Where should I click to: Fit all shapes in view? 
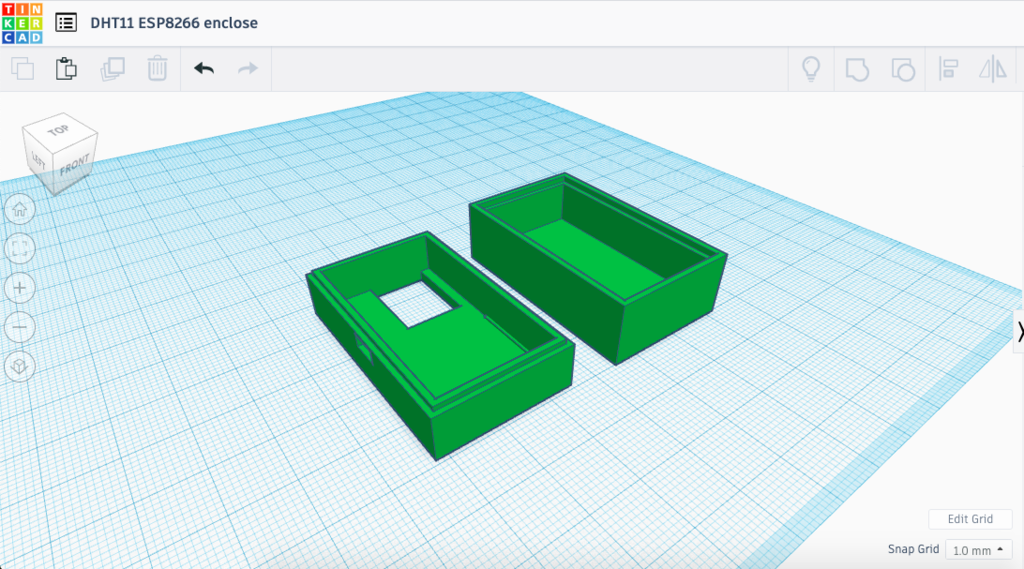click(20, 249)
